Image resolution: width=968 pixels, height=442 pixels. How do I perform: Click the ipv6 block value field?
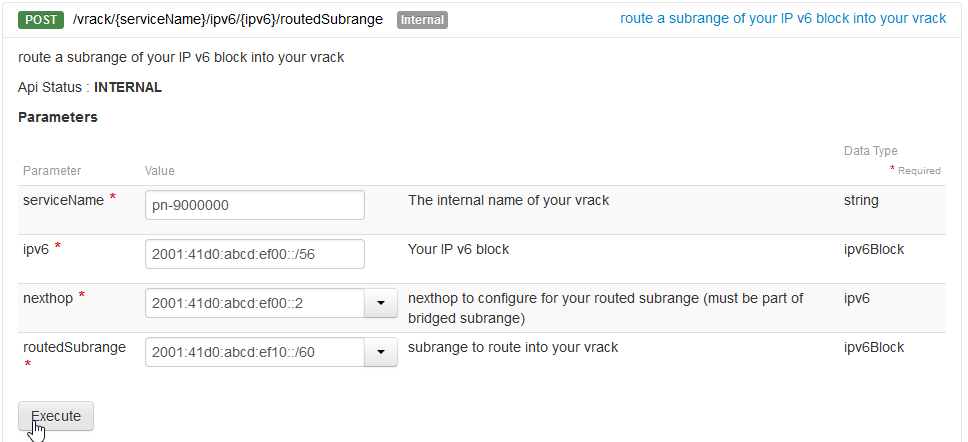pos(254,254)
